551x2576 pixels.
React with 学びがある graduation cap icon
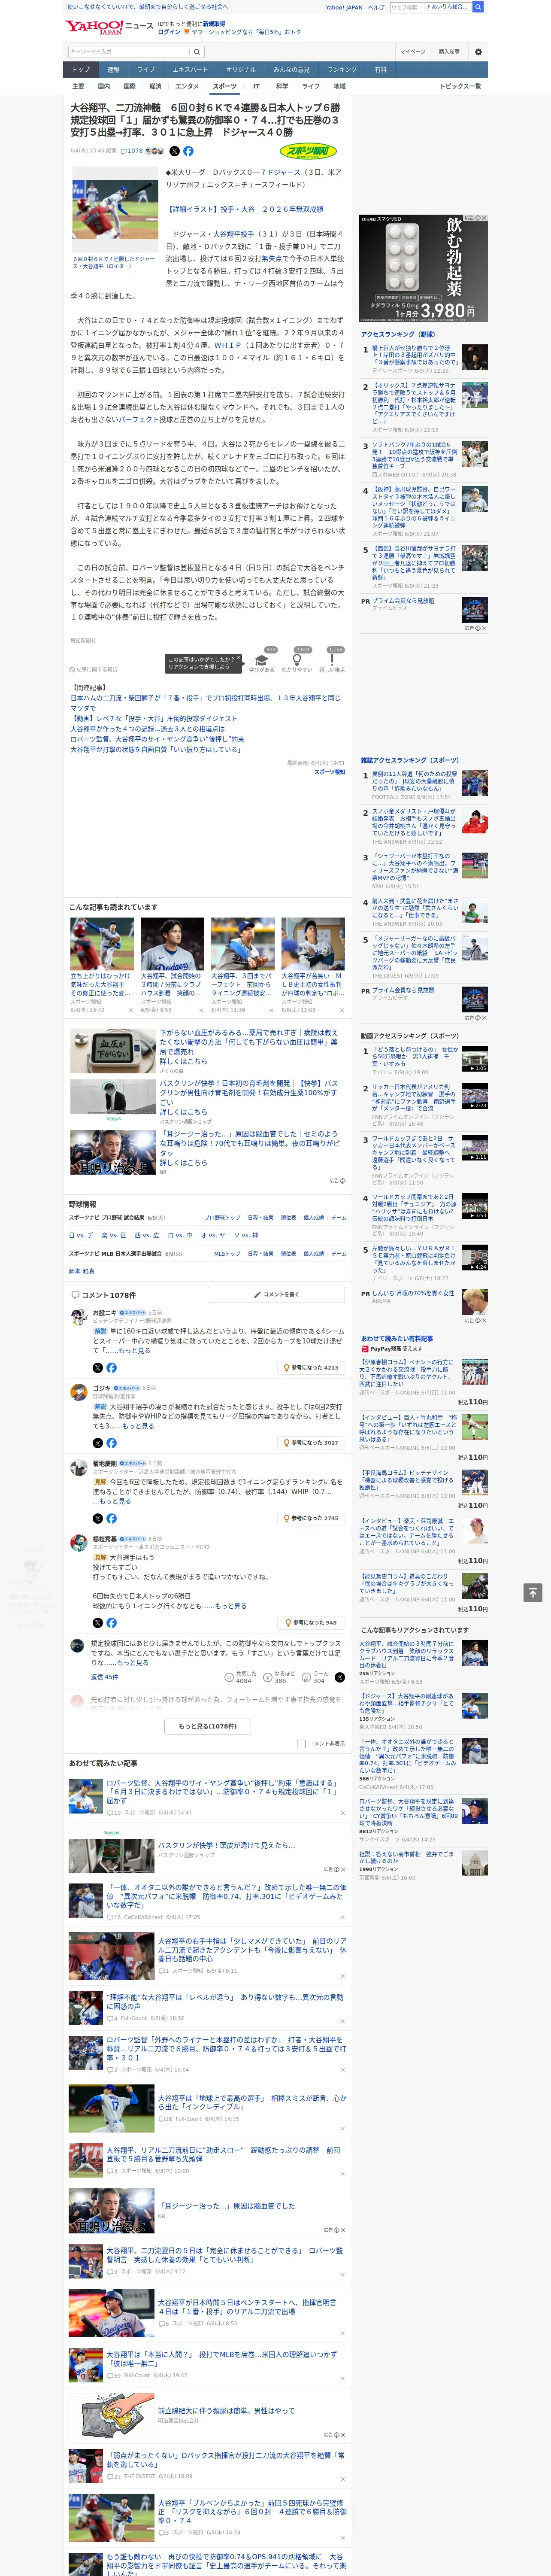pos(262,660)
